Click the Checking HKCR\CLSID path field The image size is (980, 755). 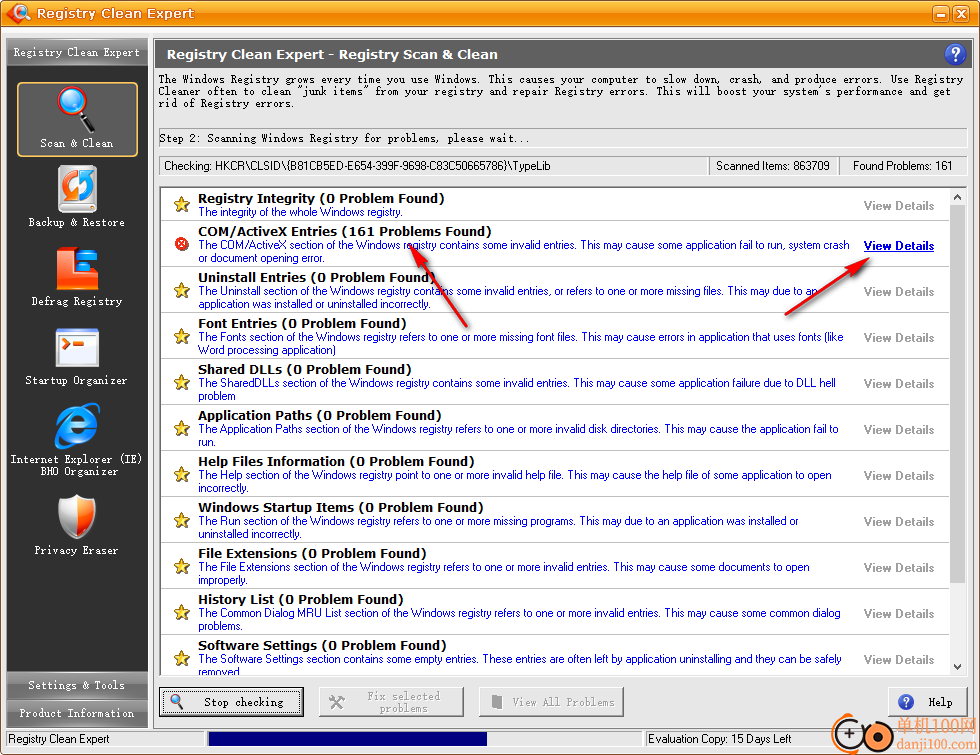433,166
